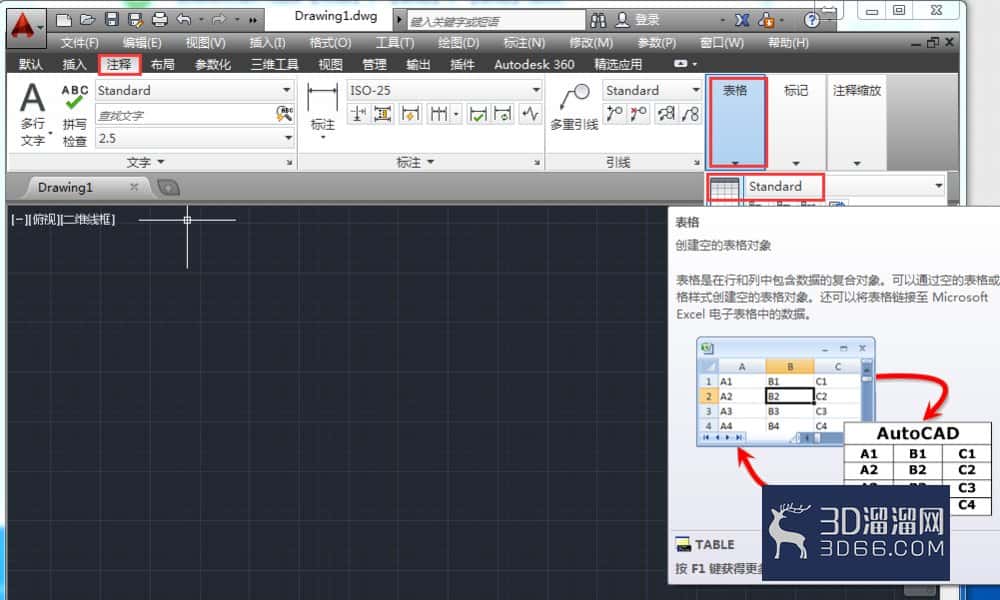This screenshot has width=1000, height=600.
Task: Expand the 注释缩放 ribbon panel
Action: (x=857, y=121)
